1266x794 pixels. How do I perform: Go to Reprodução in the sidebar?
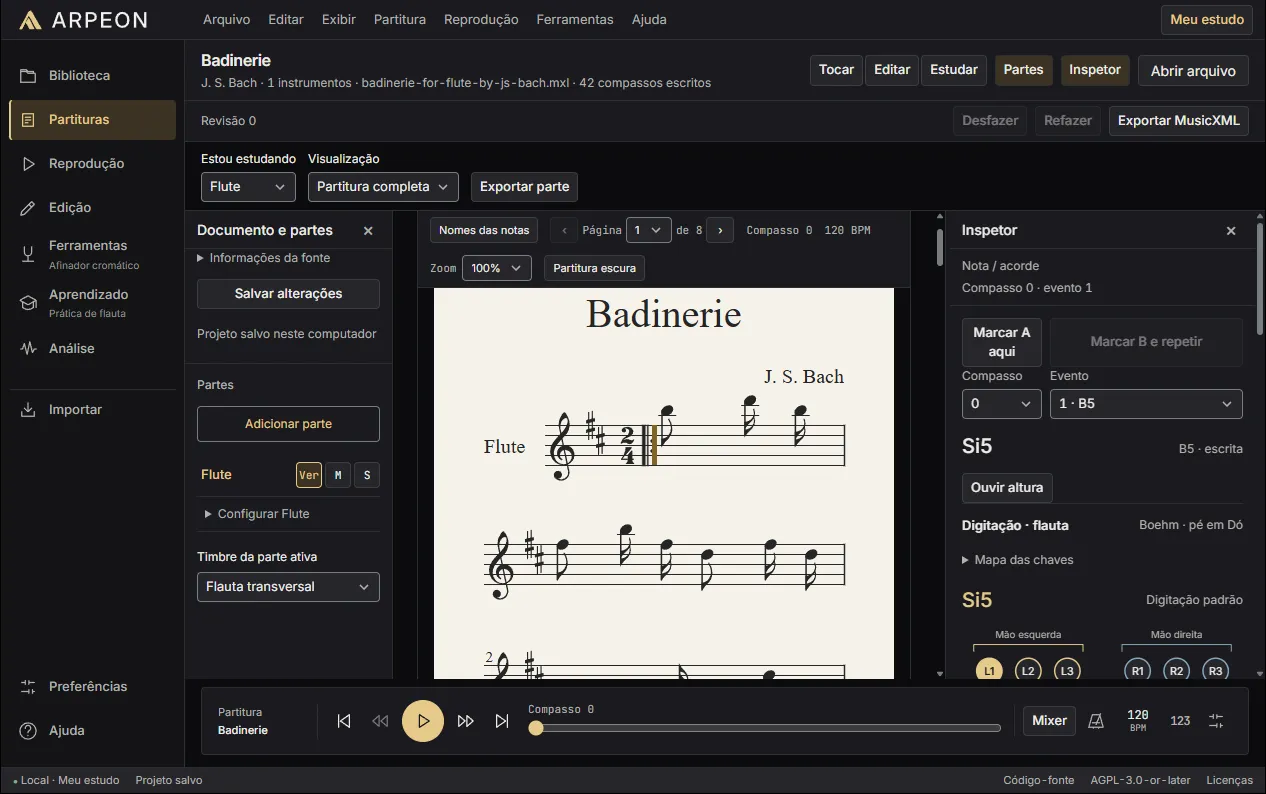click(92, 164)
